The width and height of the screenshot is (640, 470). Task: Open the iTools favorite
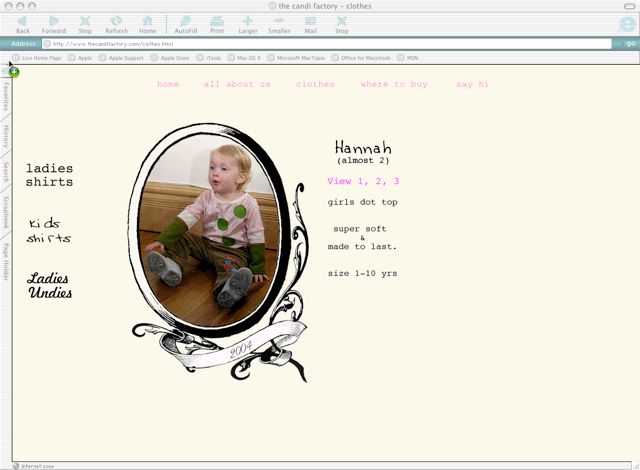point(209,58)
